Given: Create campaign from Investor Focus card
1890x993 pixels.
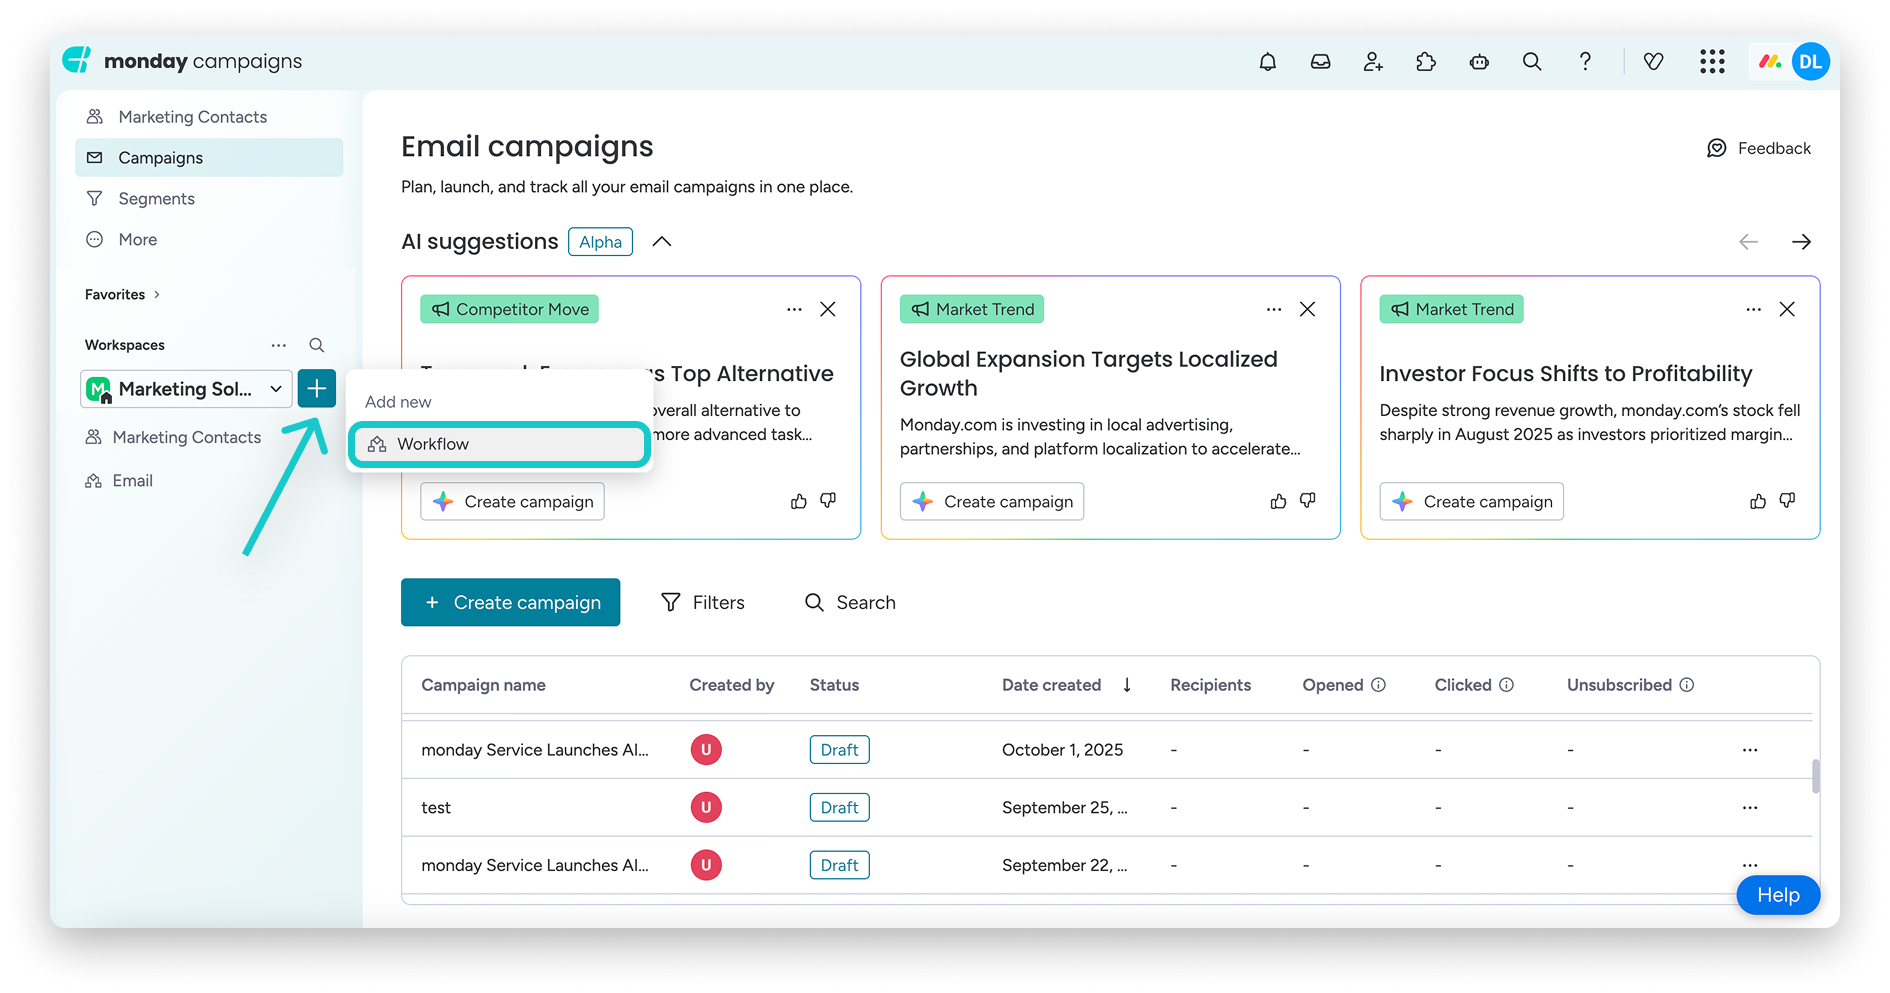Looking at the screenshot, I should coord(1472,501).
